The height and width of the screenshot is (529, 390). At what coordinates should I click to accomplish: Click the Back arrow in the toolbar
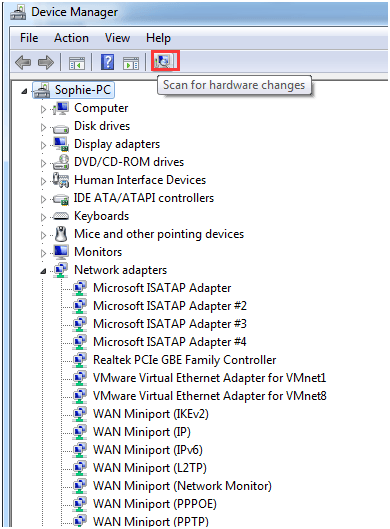point(23,62)
